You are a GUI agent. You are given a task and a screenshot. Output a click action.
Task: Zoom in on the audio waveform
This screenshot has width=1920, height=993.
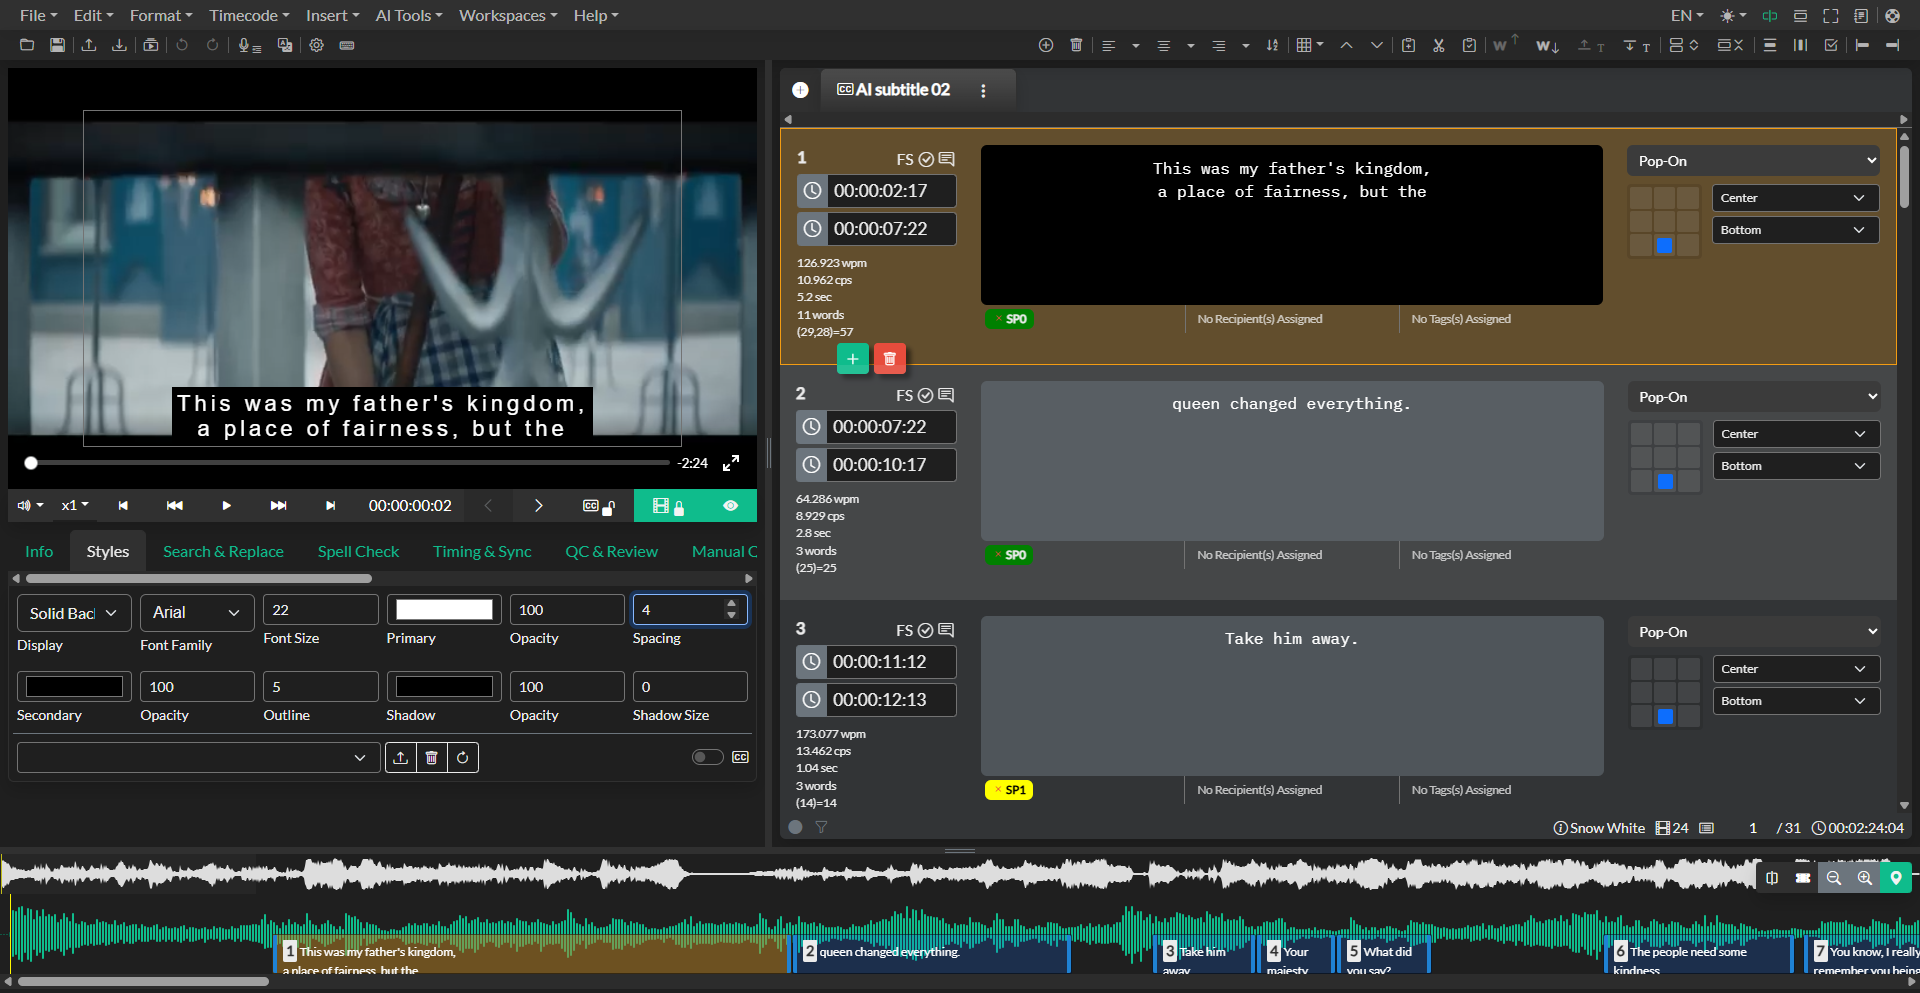pyautogui.click(x=1864, y=878)
